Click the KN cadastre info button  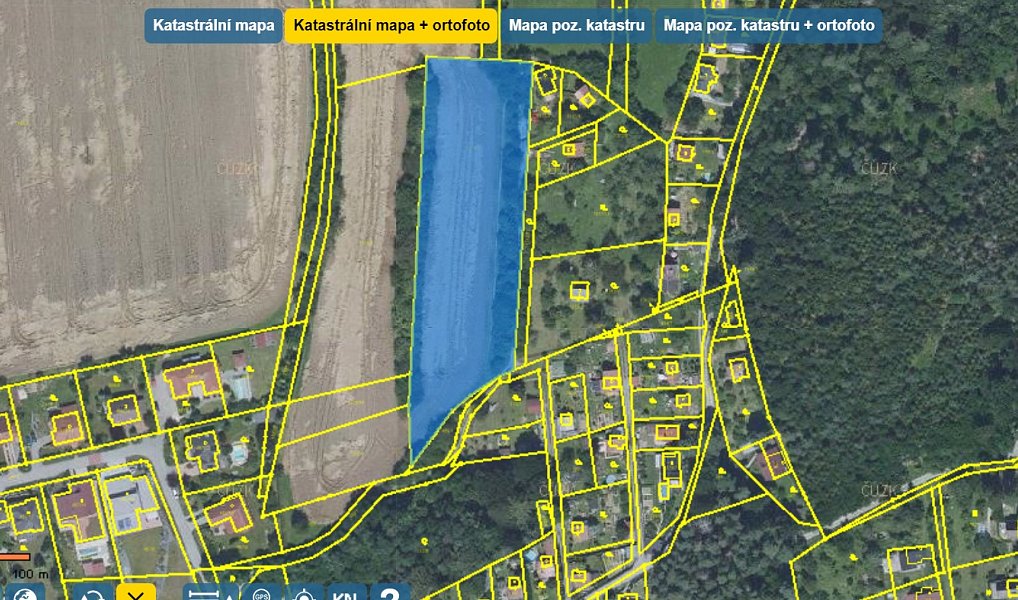(x=347, y=592)
